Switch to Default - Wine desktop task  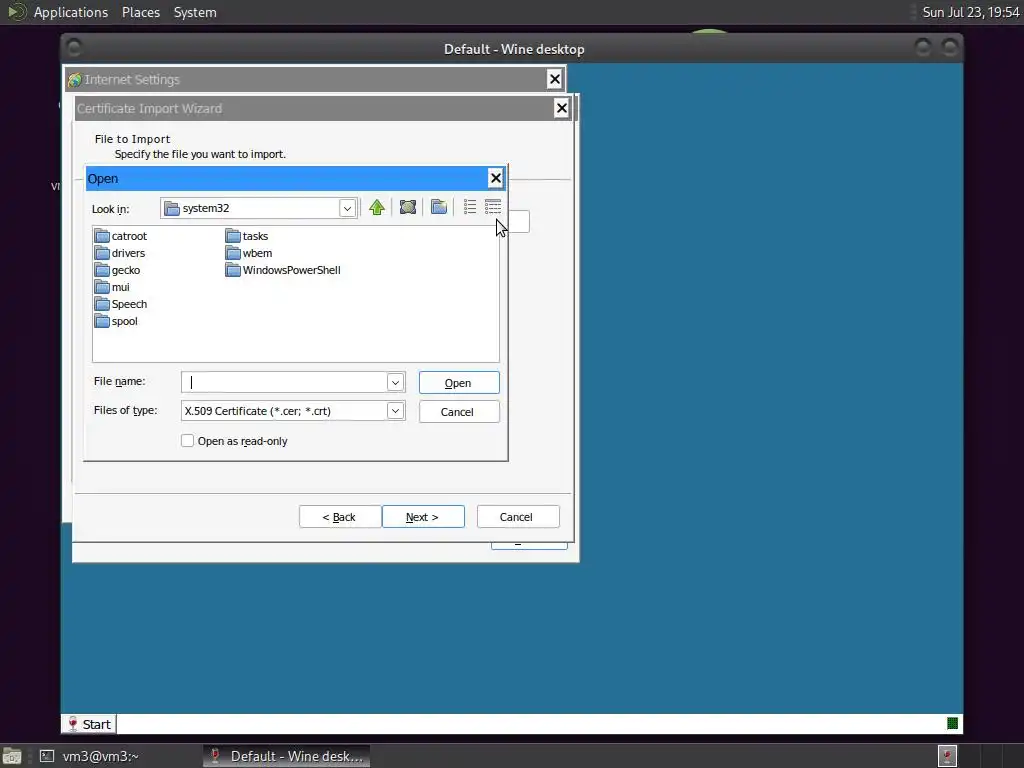(286, 756)
